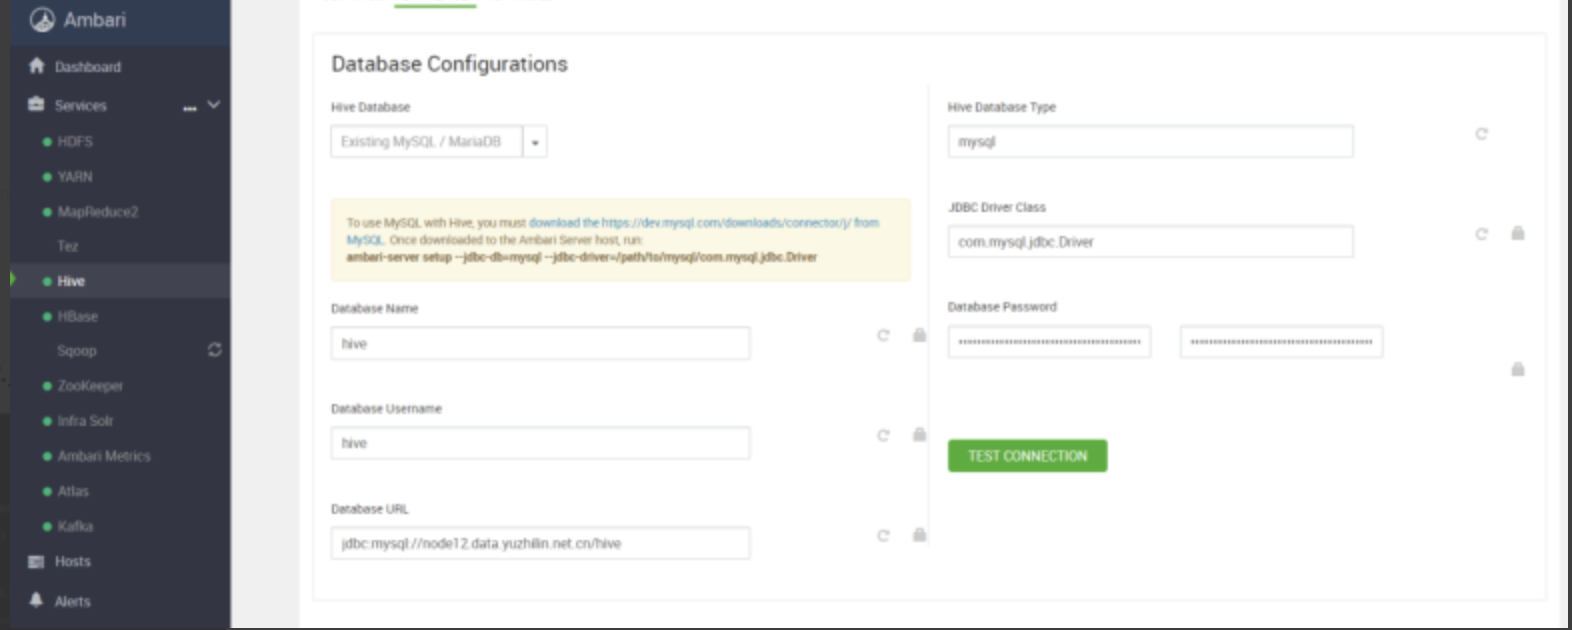Screen dimensions: 1572x630
Task: Click lock icon next to Database Name
Action: 919,336
